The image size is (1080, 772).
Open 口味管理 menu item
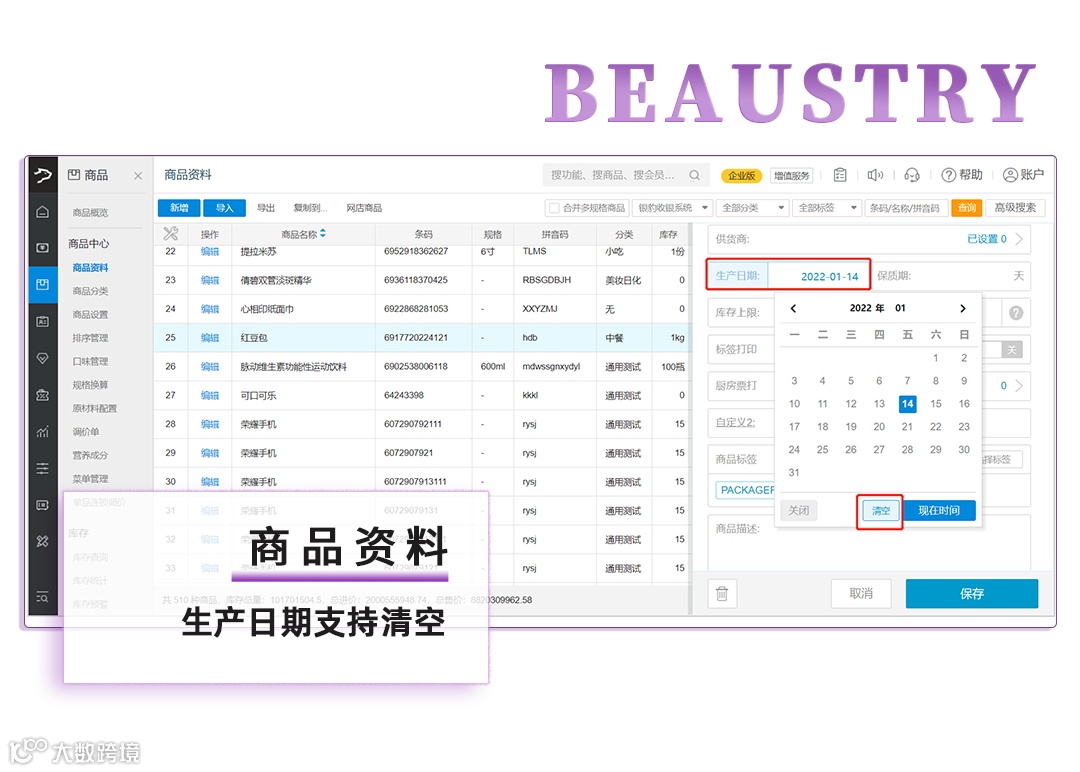click(90, 361)
